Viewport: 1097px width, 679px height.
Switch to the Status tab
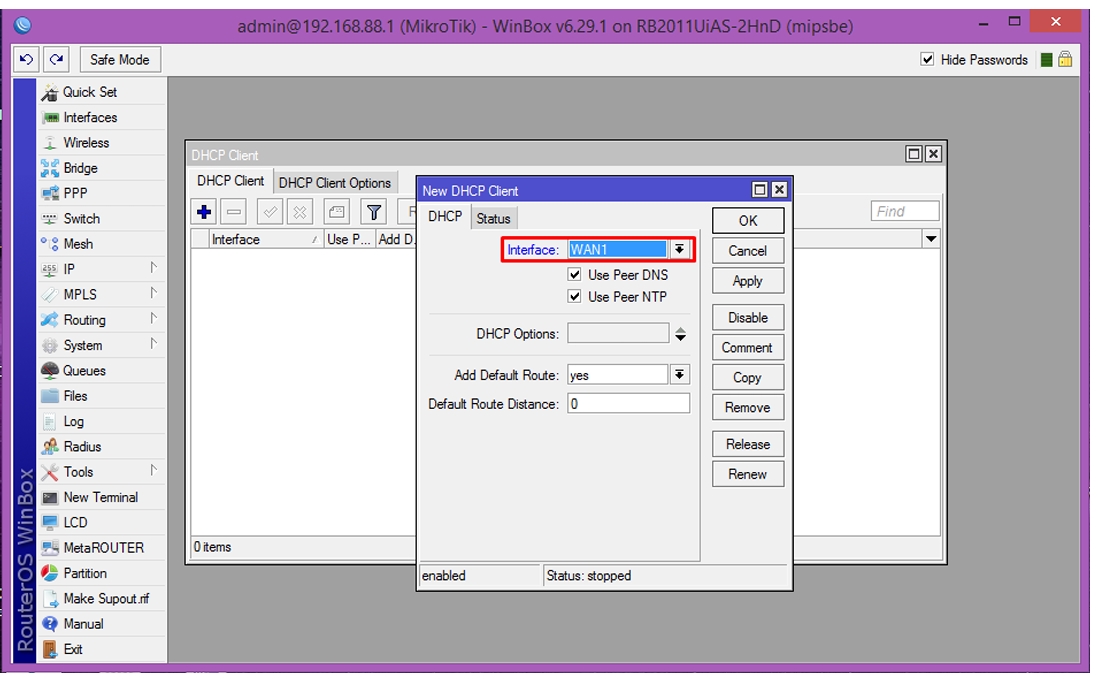click(493, 218)
